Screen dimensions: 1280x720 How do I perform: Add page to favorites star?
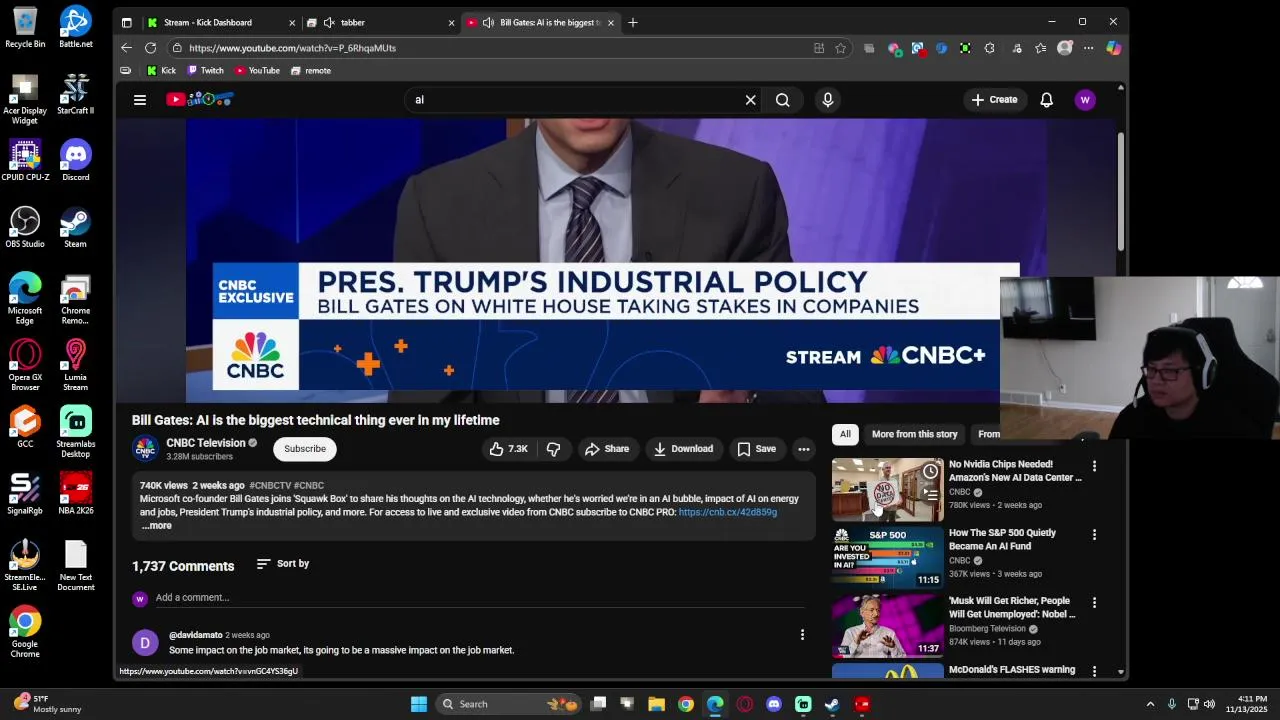(841, 48)
